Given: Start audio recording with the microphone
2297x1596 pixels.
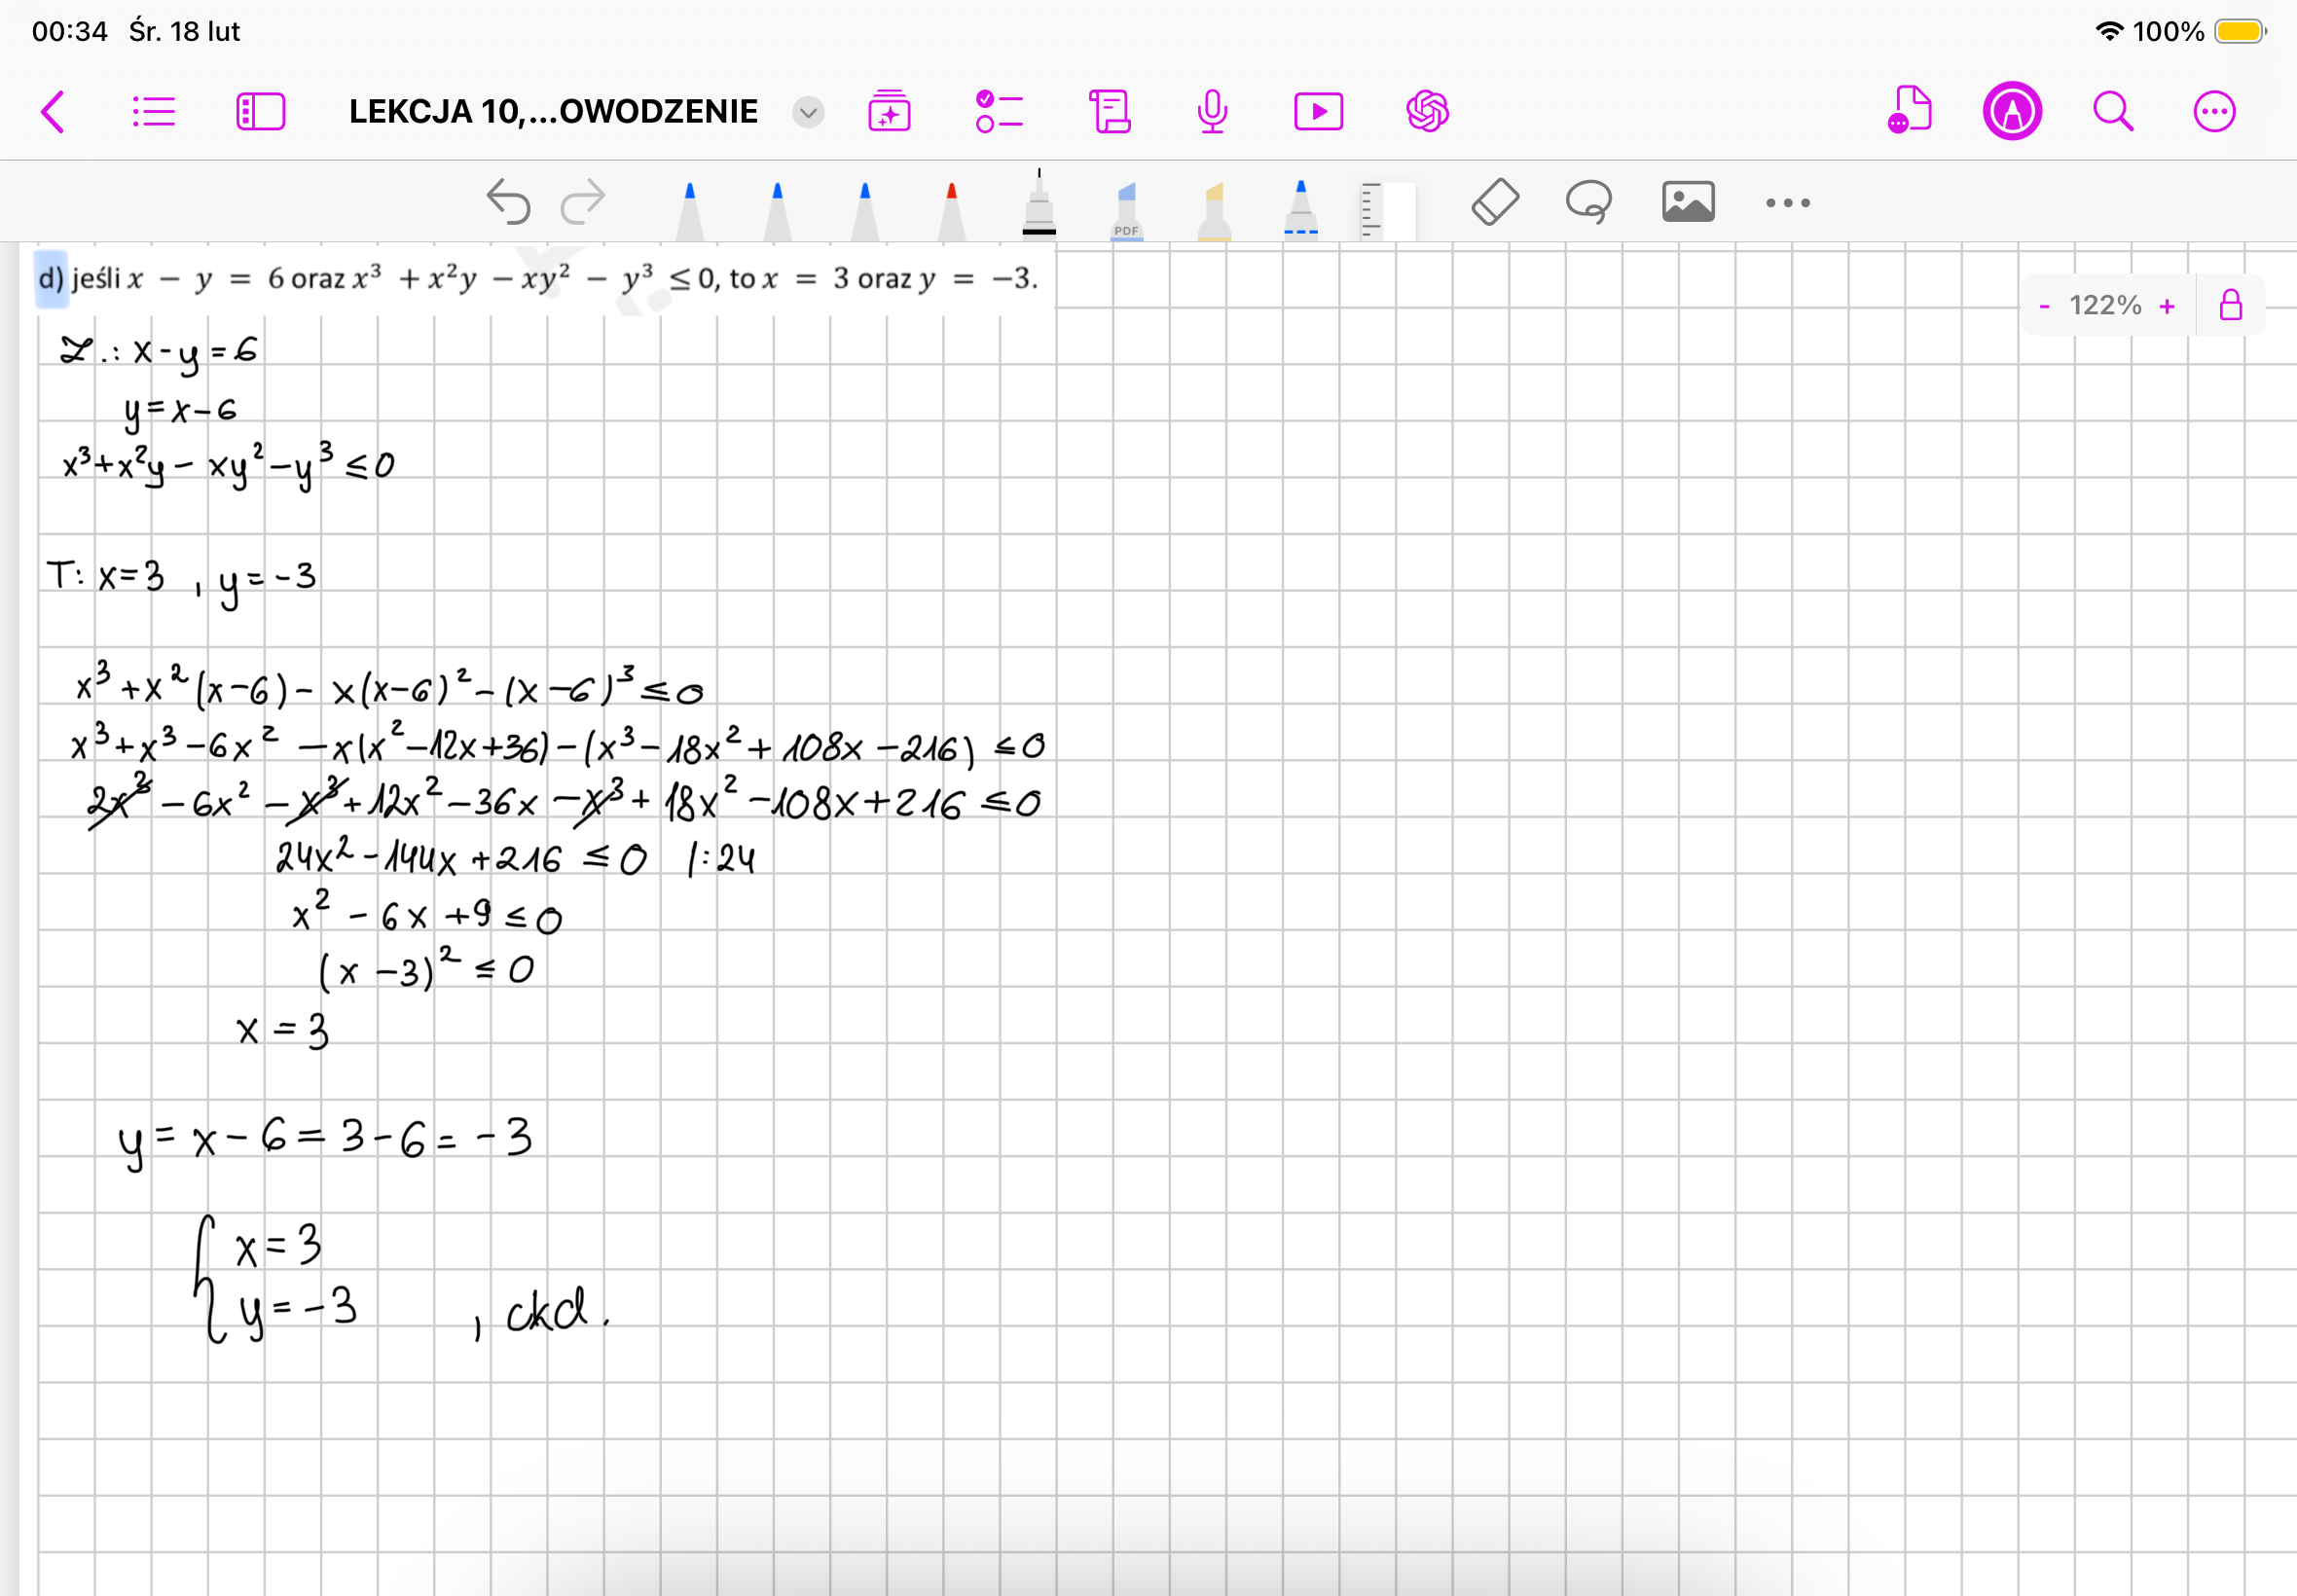Looking at the screenshot, I should tap(1212, 111).
